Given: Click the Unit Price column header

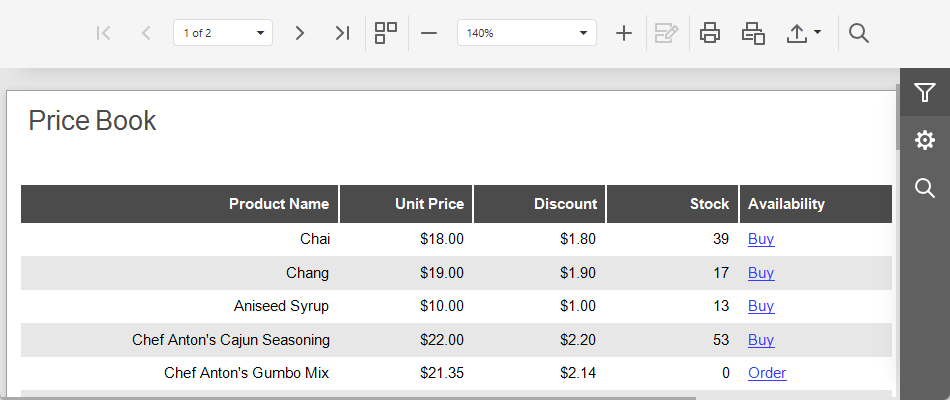Looking at the screenshot, I should coord(406,204).
